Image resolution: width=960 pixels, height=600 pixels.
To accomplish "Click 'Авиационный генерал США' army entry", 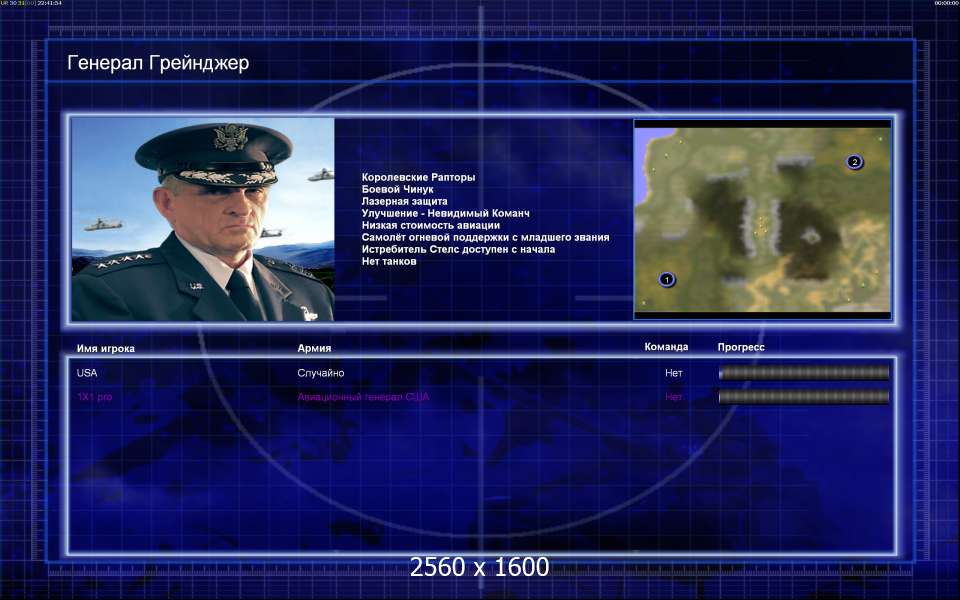I will [x=363, y=397].
